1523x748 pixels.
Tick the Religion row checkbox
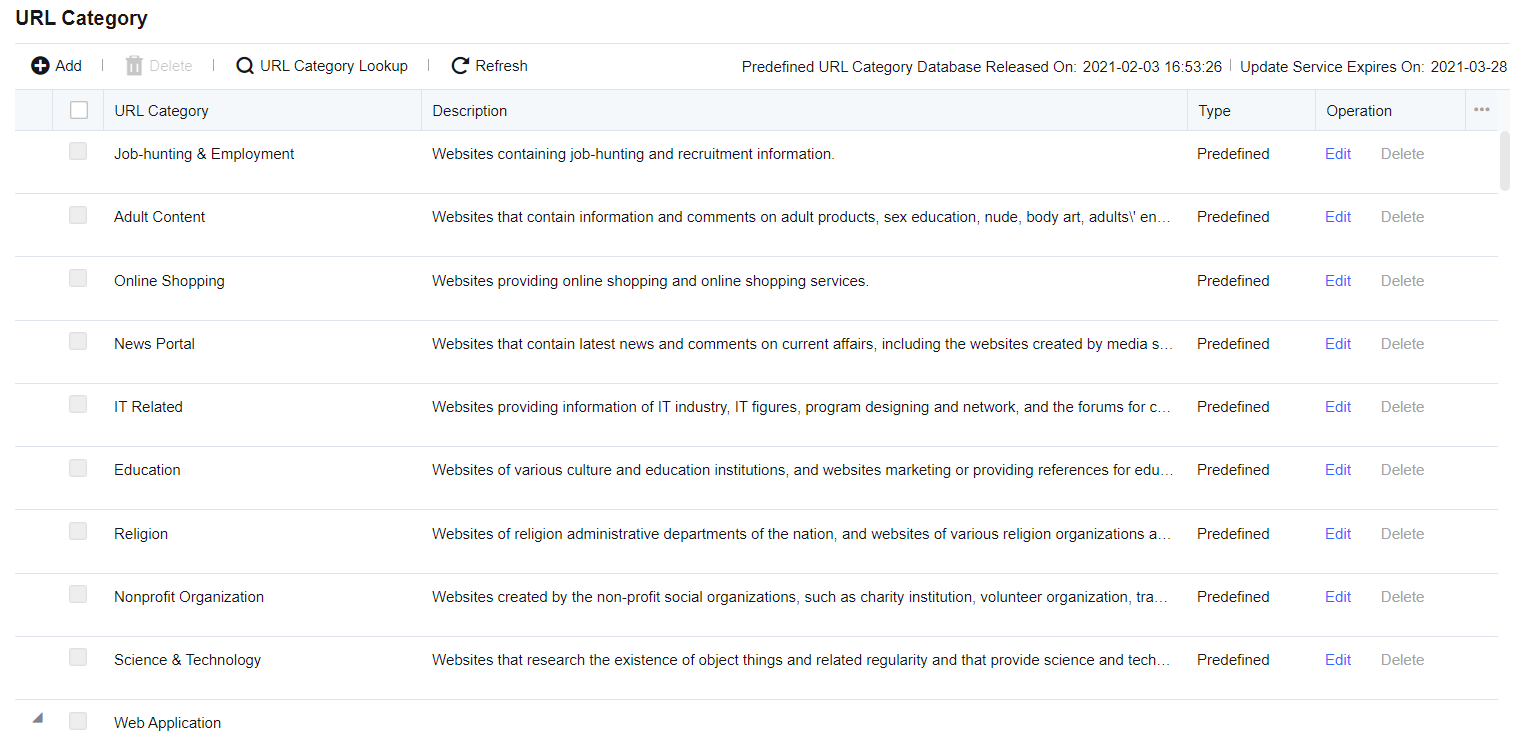(78, 532)
